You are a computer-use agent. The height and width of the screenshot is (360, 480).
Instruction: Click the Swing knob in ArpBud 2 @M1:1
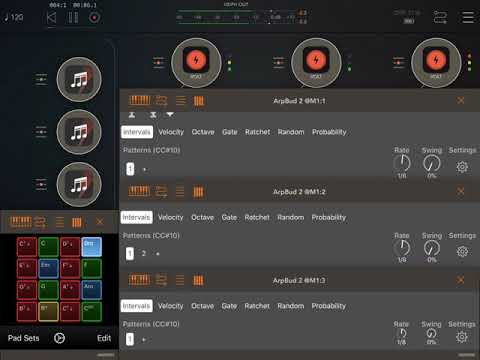432,163
